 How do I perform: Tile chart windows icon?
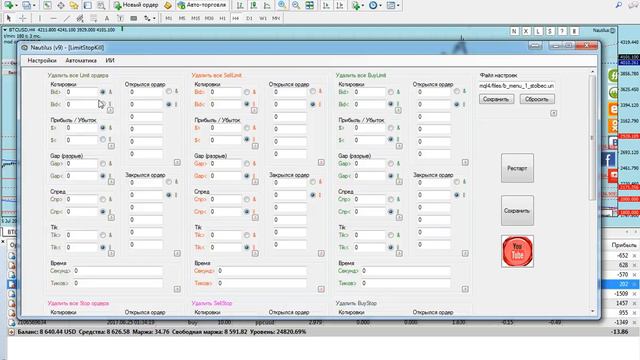pos(310,5)
